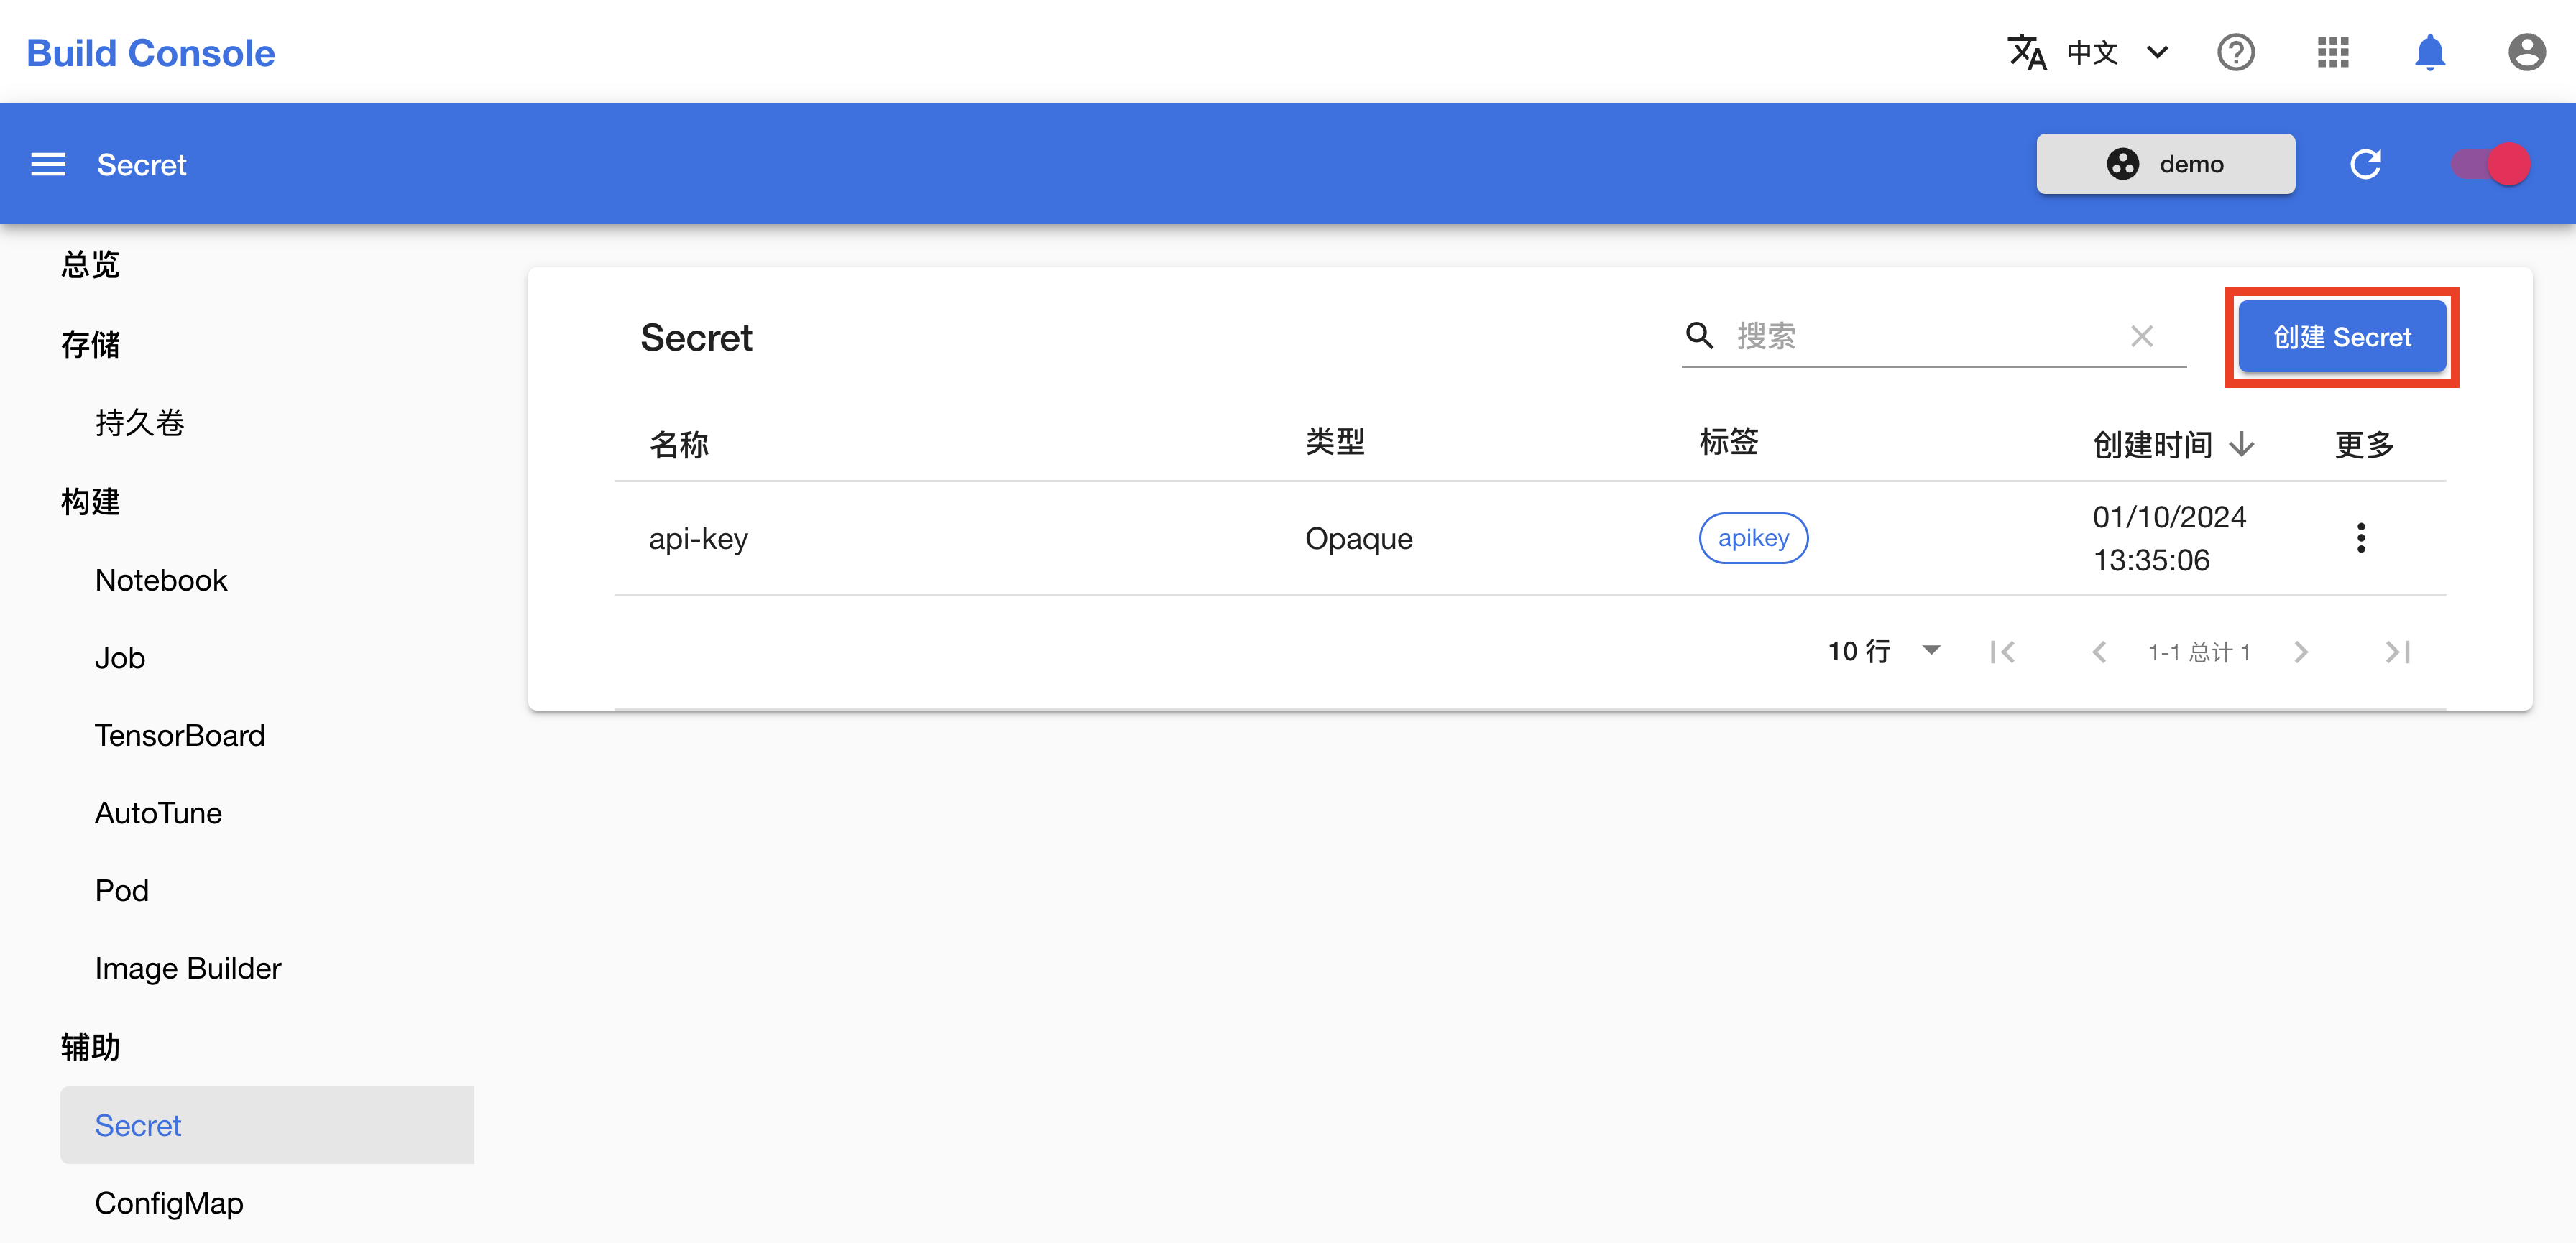The height and width of the screenshot is (1243, 2576).
Task: Go to last page of table
Action: (2397, 652)
